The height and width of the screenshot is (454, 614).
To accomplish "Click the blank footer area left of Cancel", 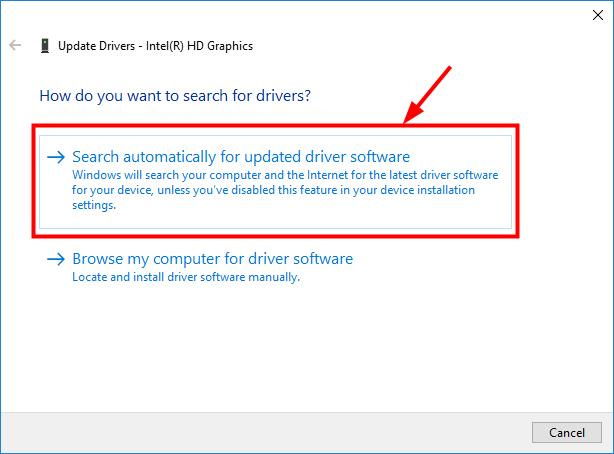I will tap(270, 431).
